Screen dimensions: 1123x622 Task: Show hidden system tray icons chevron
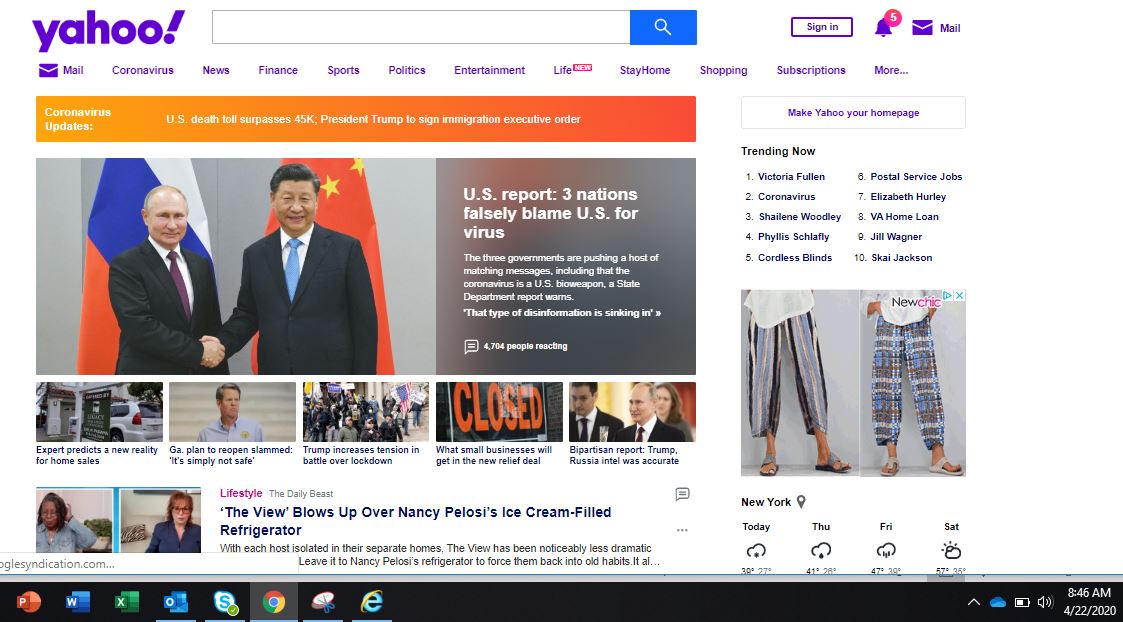click(973, 602)
